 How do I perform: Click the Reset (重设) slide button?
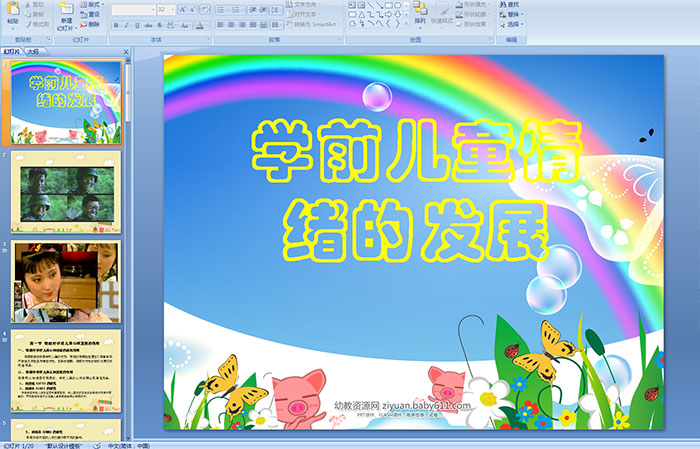[89, 14]
